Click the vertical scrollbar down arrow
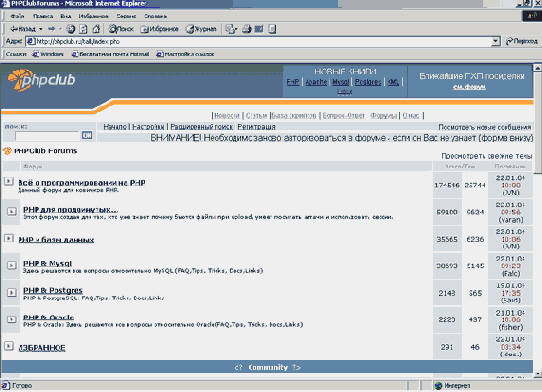This screenshot has width=542, height=392. (538, 374)
